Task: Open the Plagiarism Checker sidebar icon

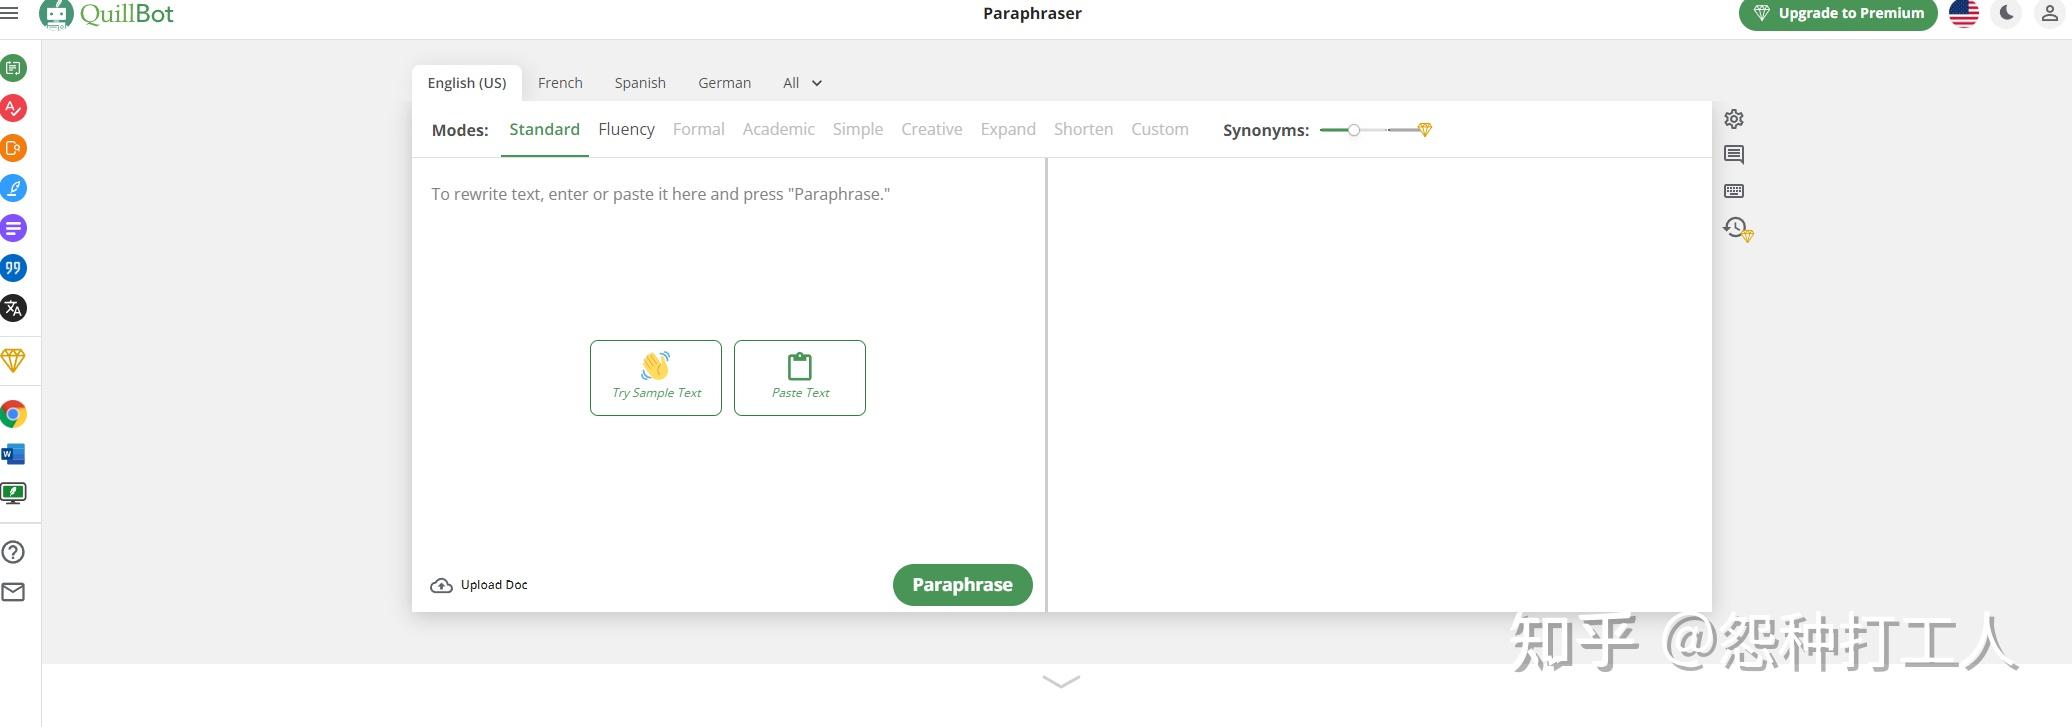Action: point(13,148)
